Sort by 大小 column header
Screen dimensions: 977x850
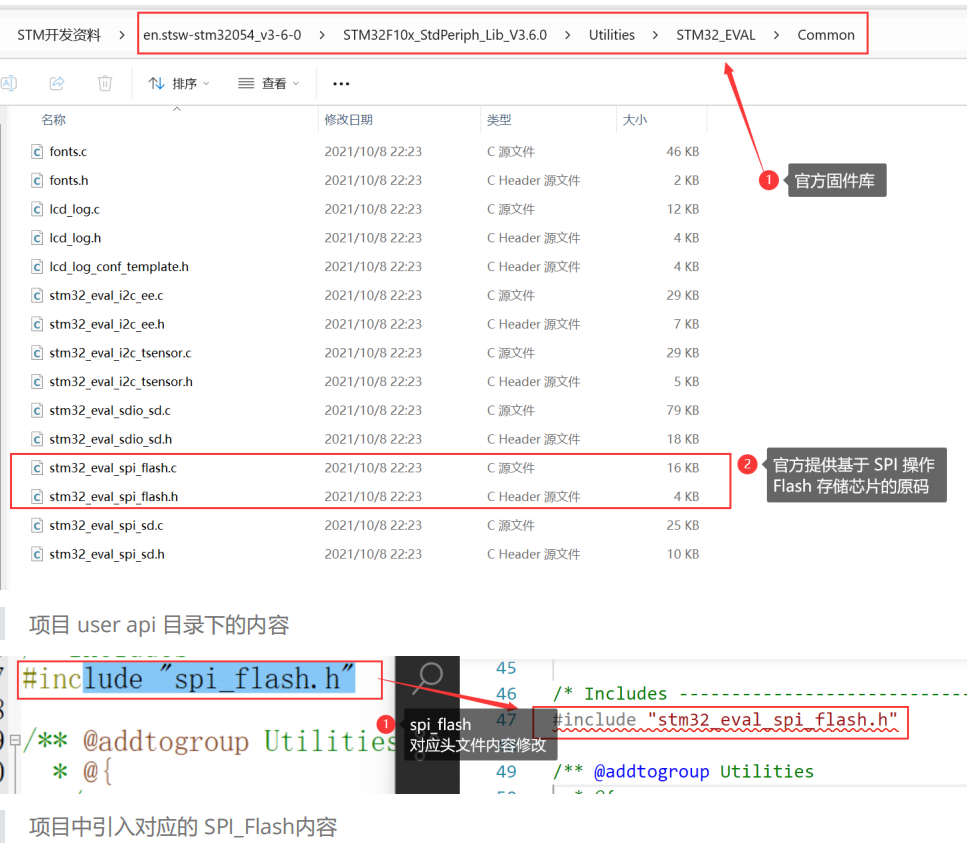coord(634,120)
